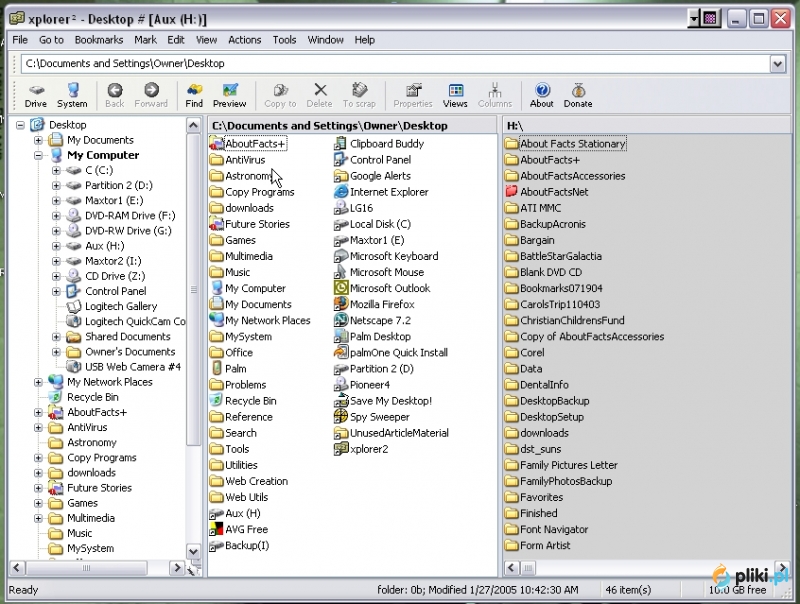The height and width of the screenshot is (604, 800).
Task: Select Family Pictures Letter folder
Action: click(561, 465)
